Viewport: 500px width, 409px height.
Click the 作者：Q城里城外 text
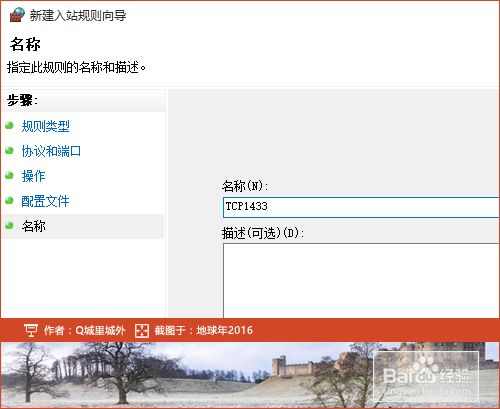click(85, 330)
